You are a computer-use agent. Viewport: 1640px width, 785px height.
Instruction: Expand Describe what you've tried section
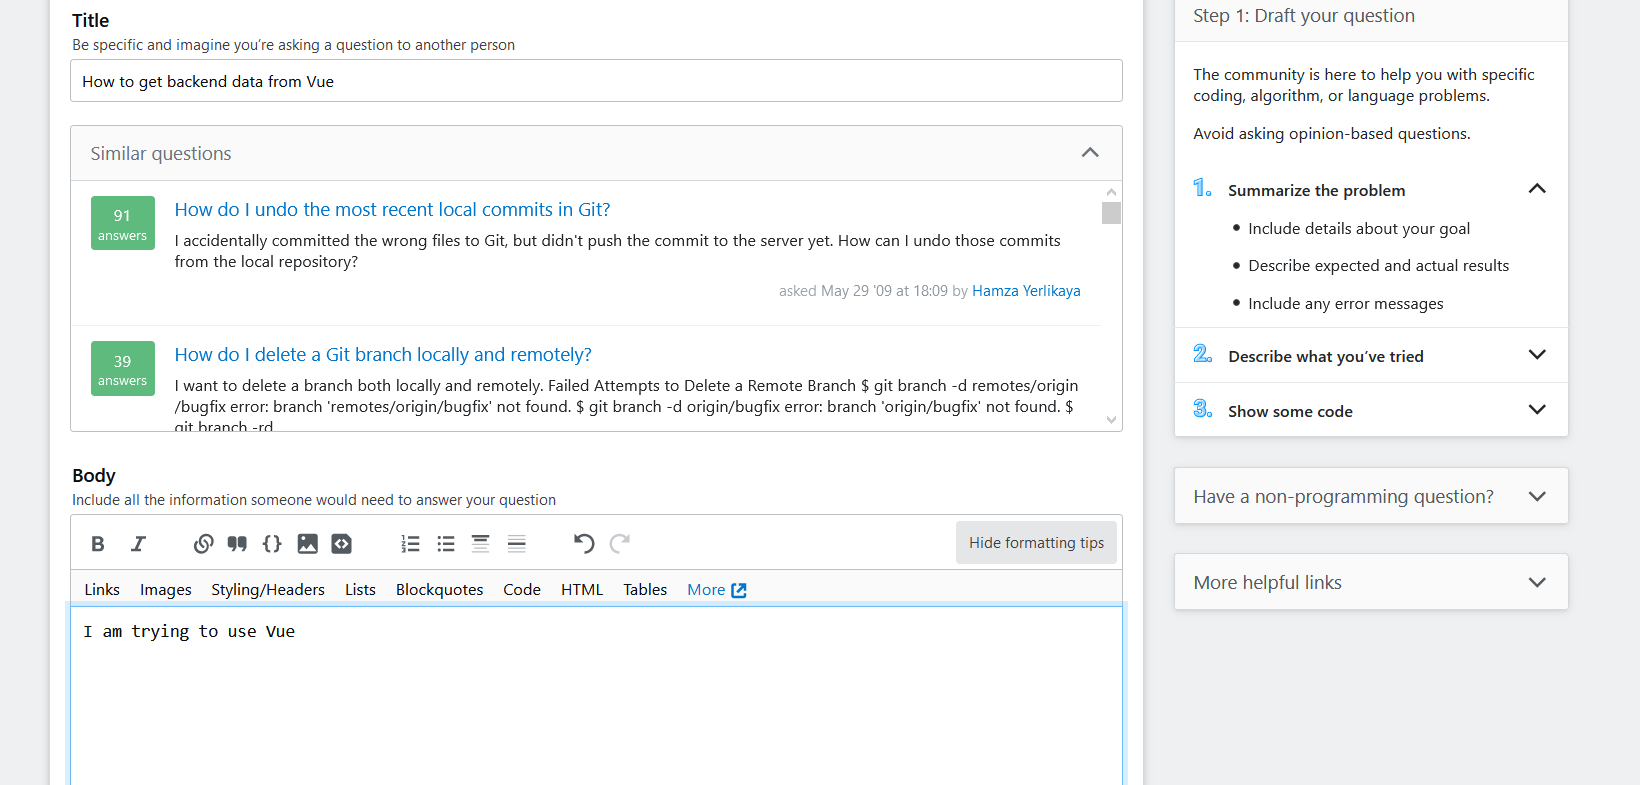coord(1537,355)
